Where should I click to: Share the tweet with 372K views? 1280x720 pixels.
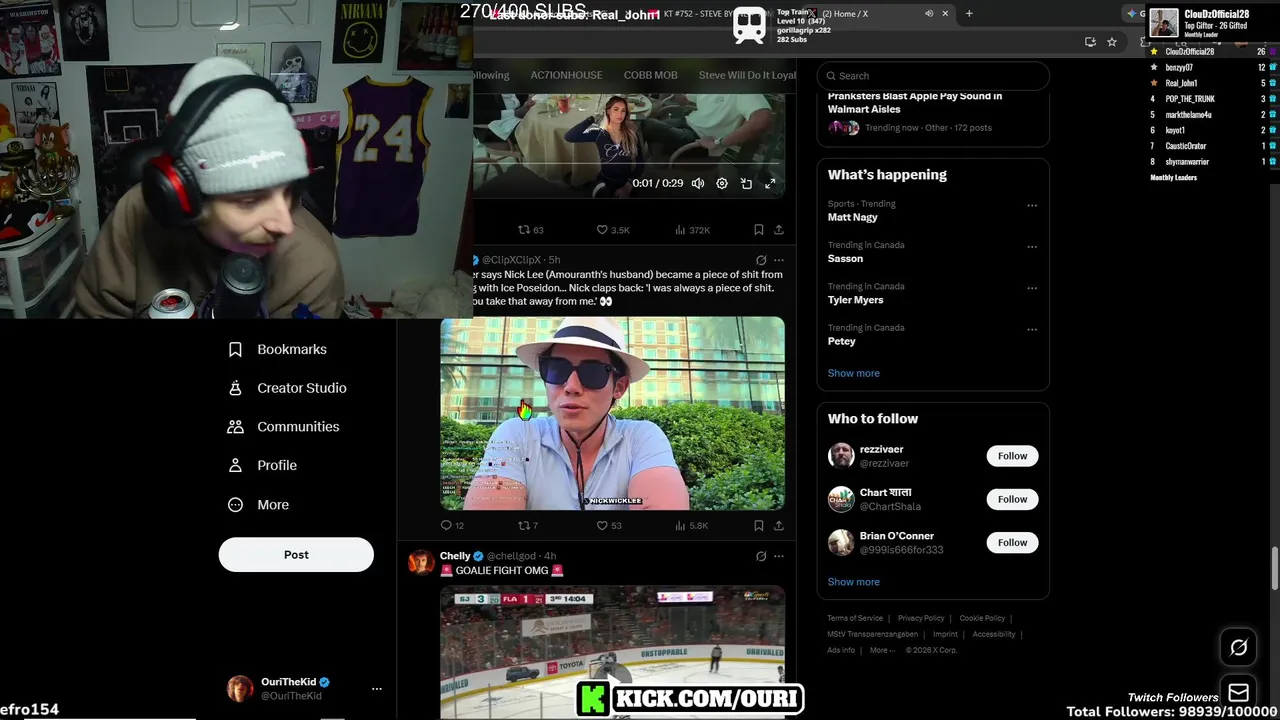point(779,230)
